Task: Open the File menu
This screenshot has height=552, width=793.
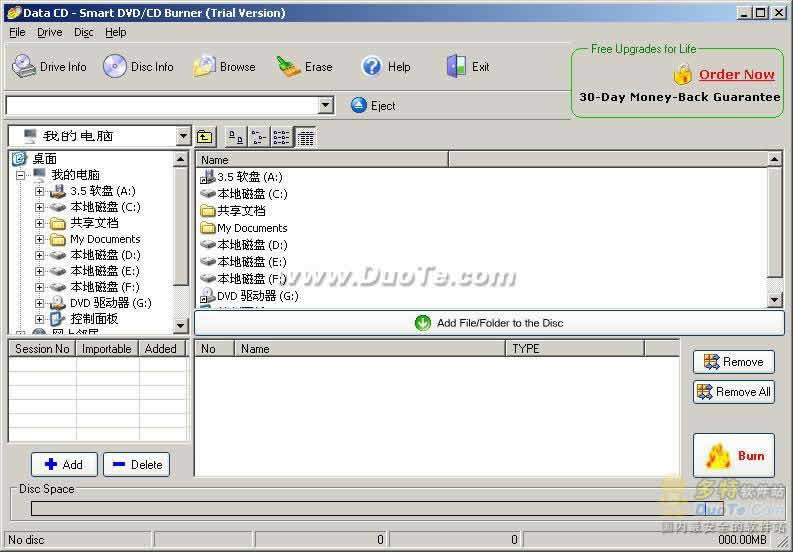Action: 17,32
